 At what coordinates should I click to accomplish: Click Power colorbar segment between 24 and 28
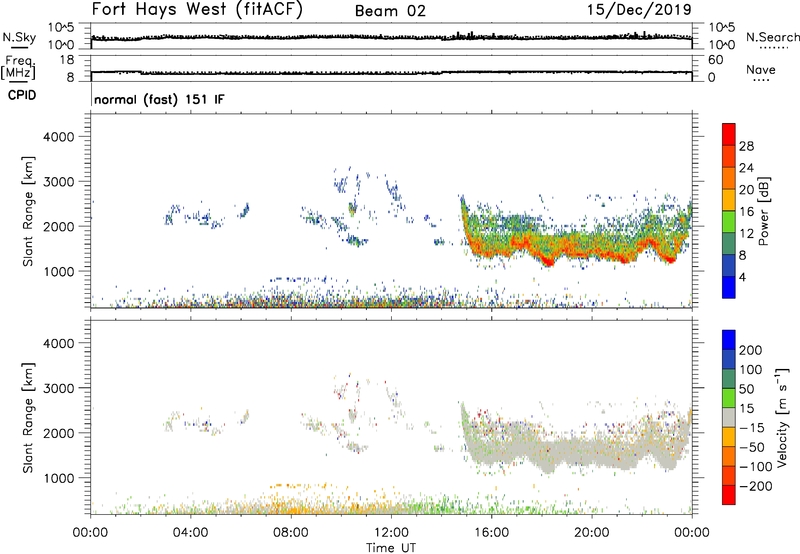729,156
